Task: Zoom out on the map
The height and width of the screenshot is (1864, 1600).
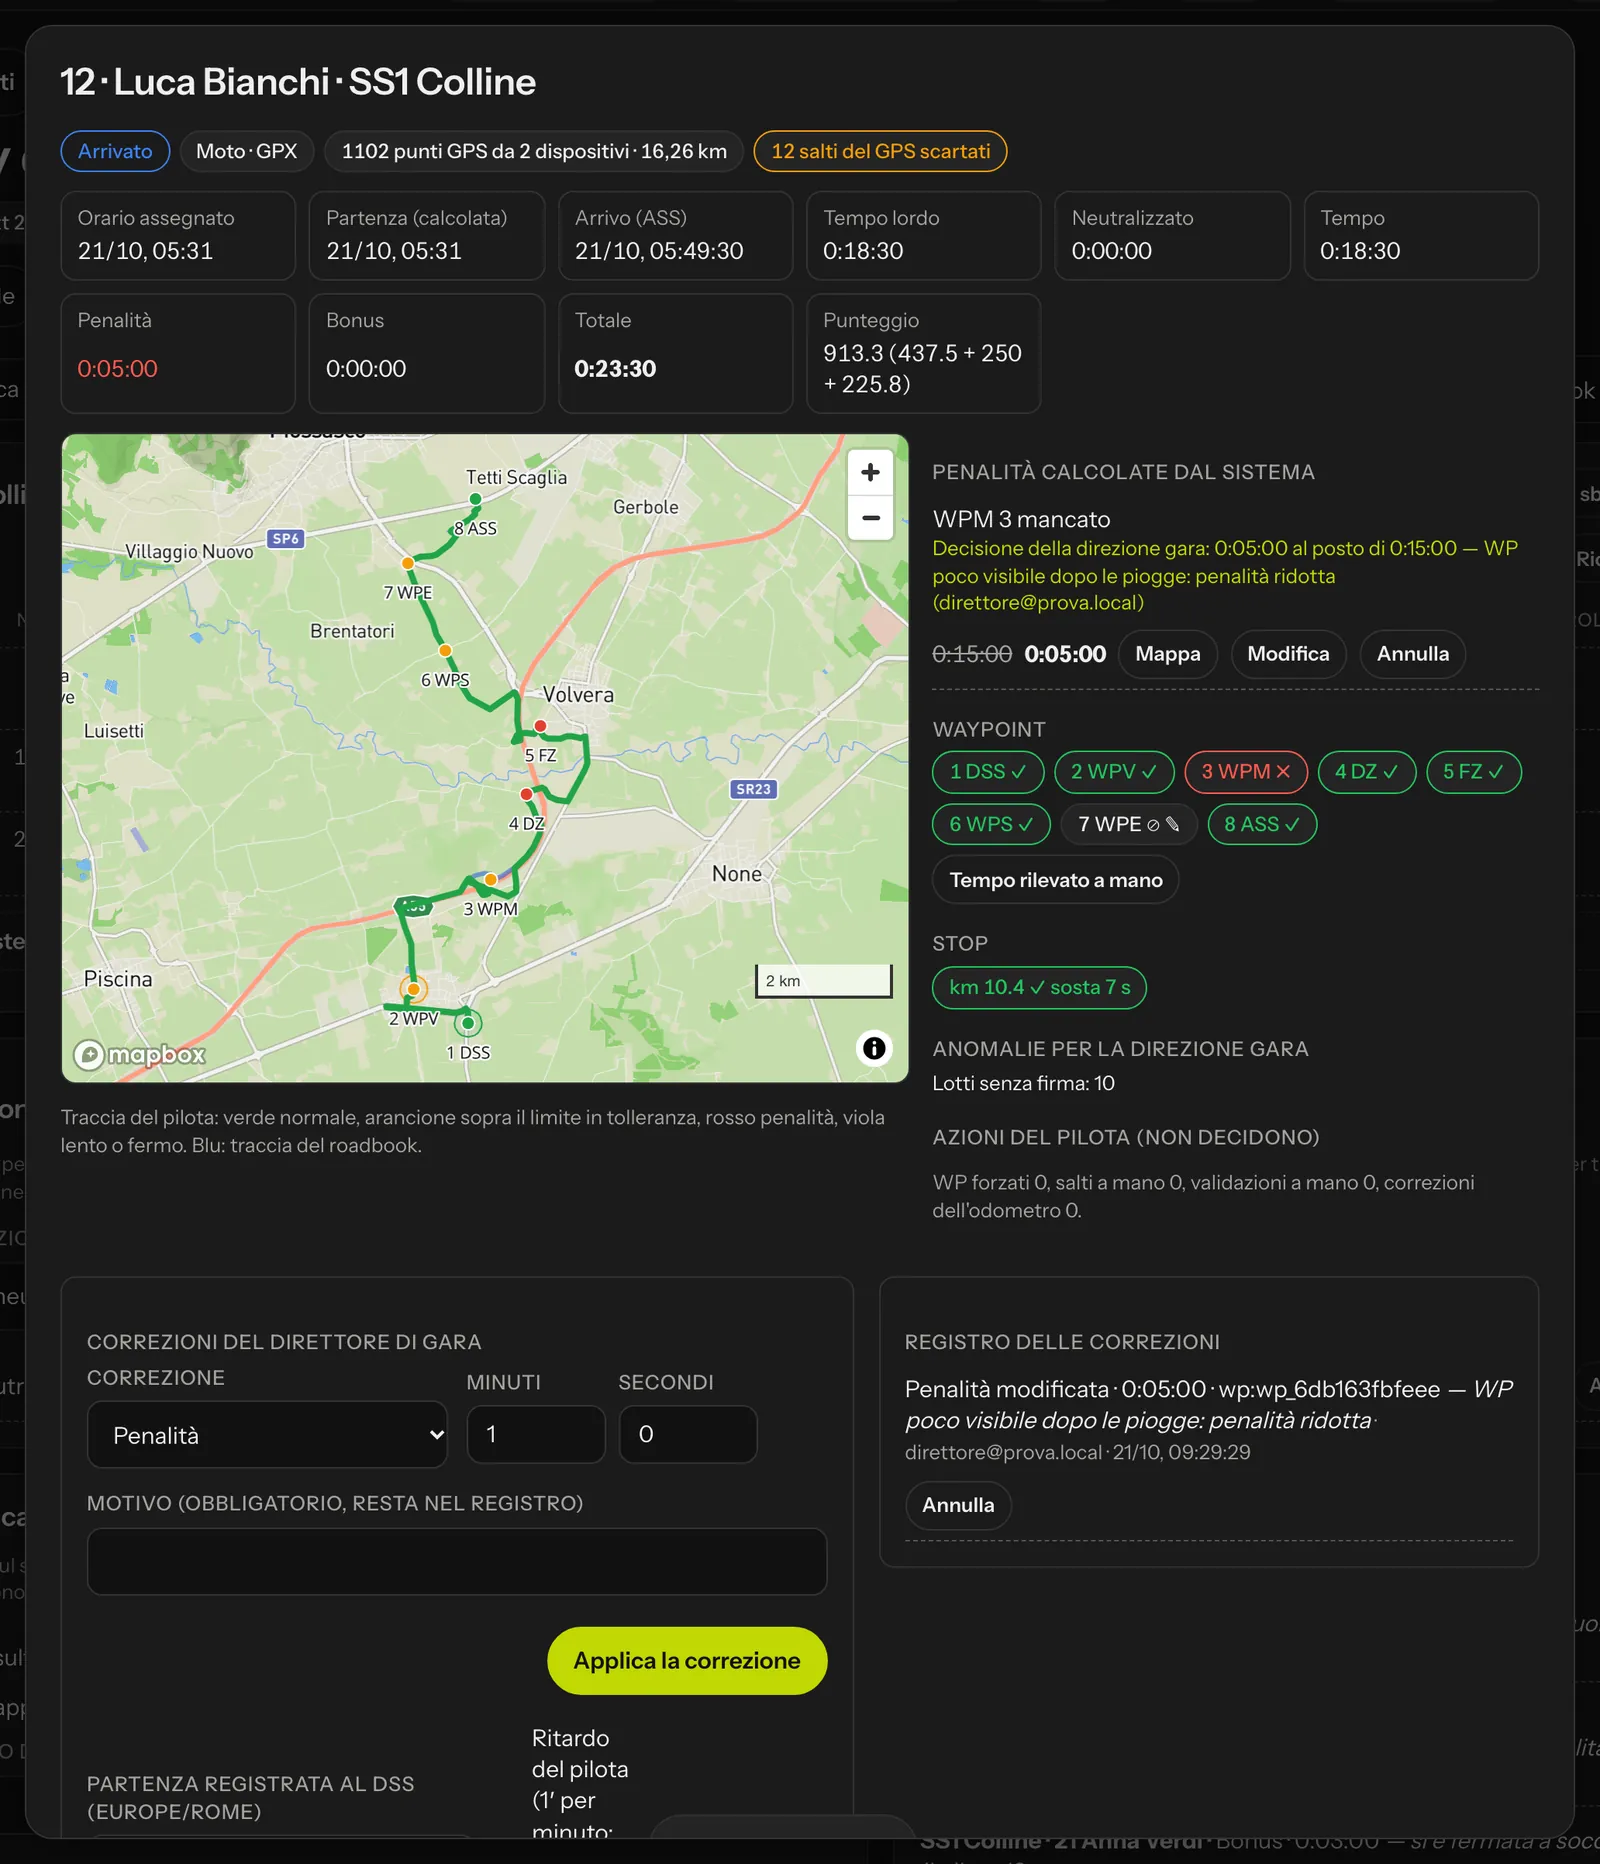Action: pos(870,518)
